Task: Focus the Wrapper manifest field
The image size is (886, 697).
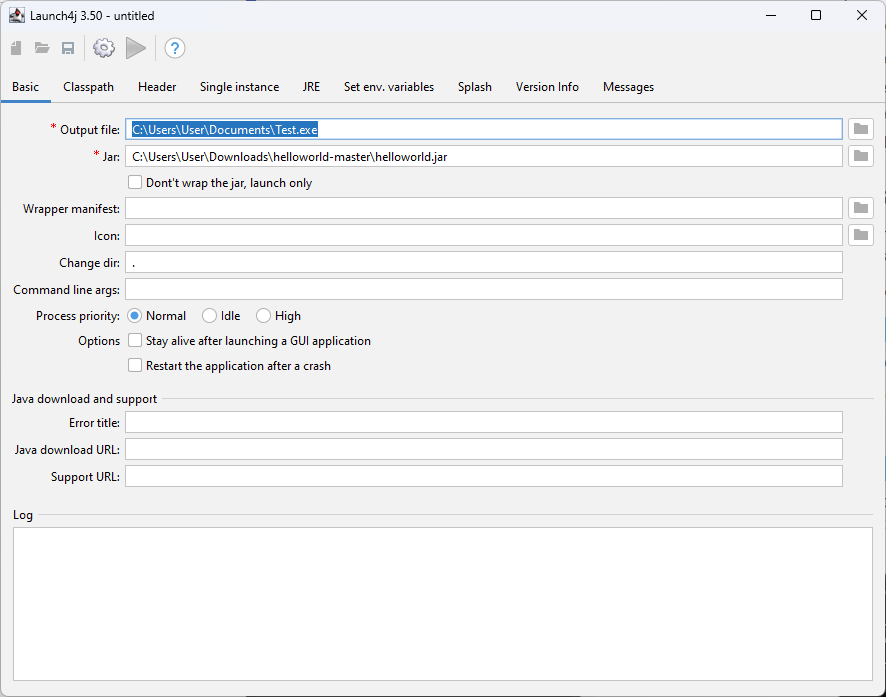Action: pos(484,208)
